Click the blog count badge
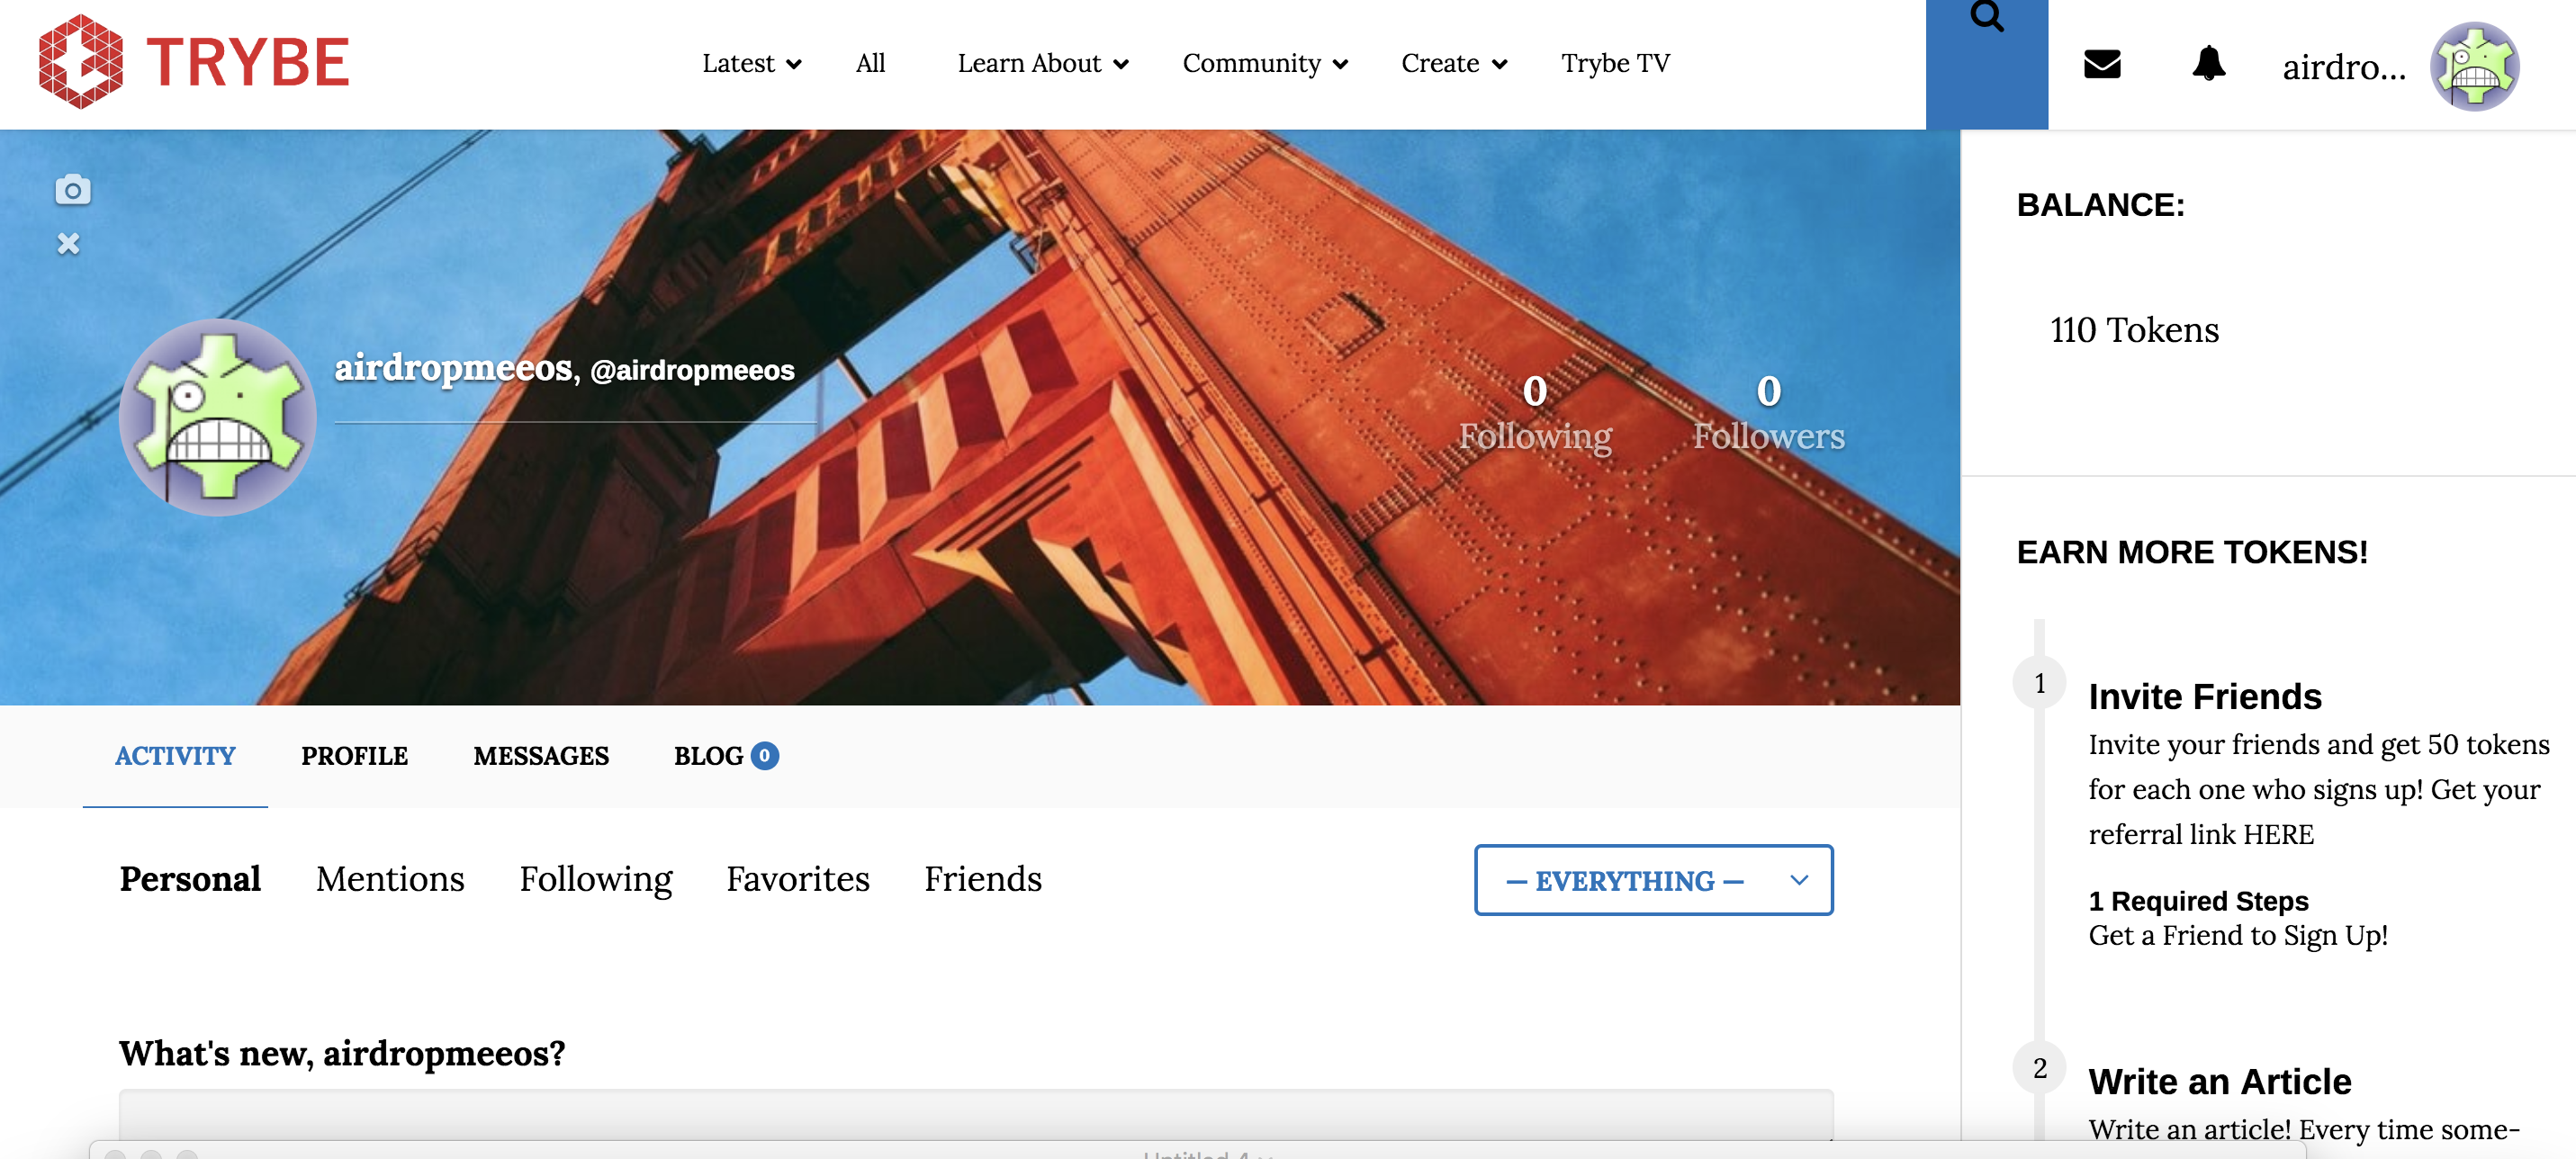2576x1159 pixels. 764,756
